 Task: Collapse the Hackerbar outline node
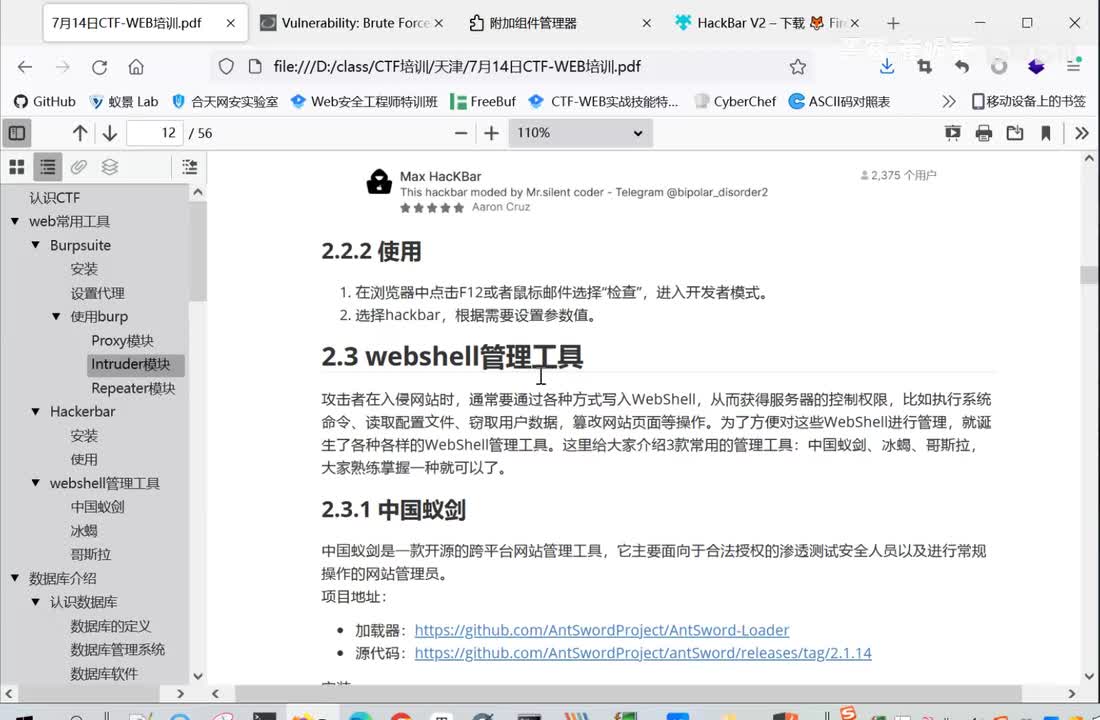coord(36,411)
